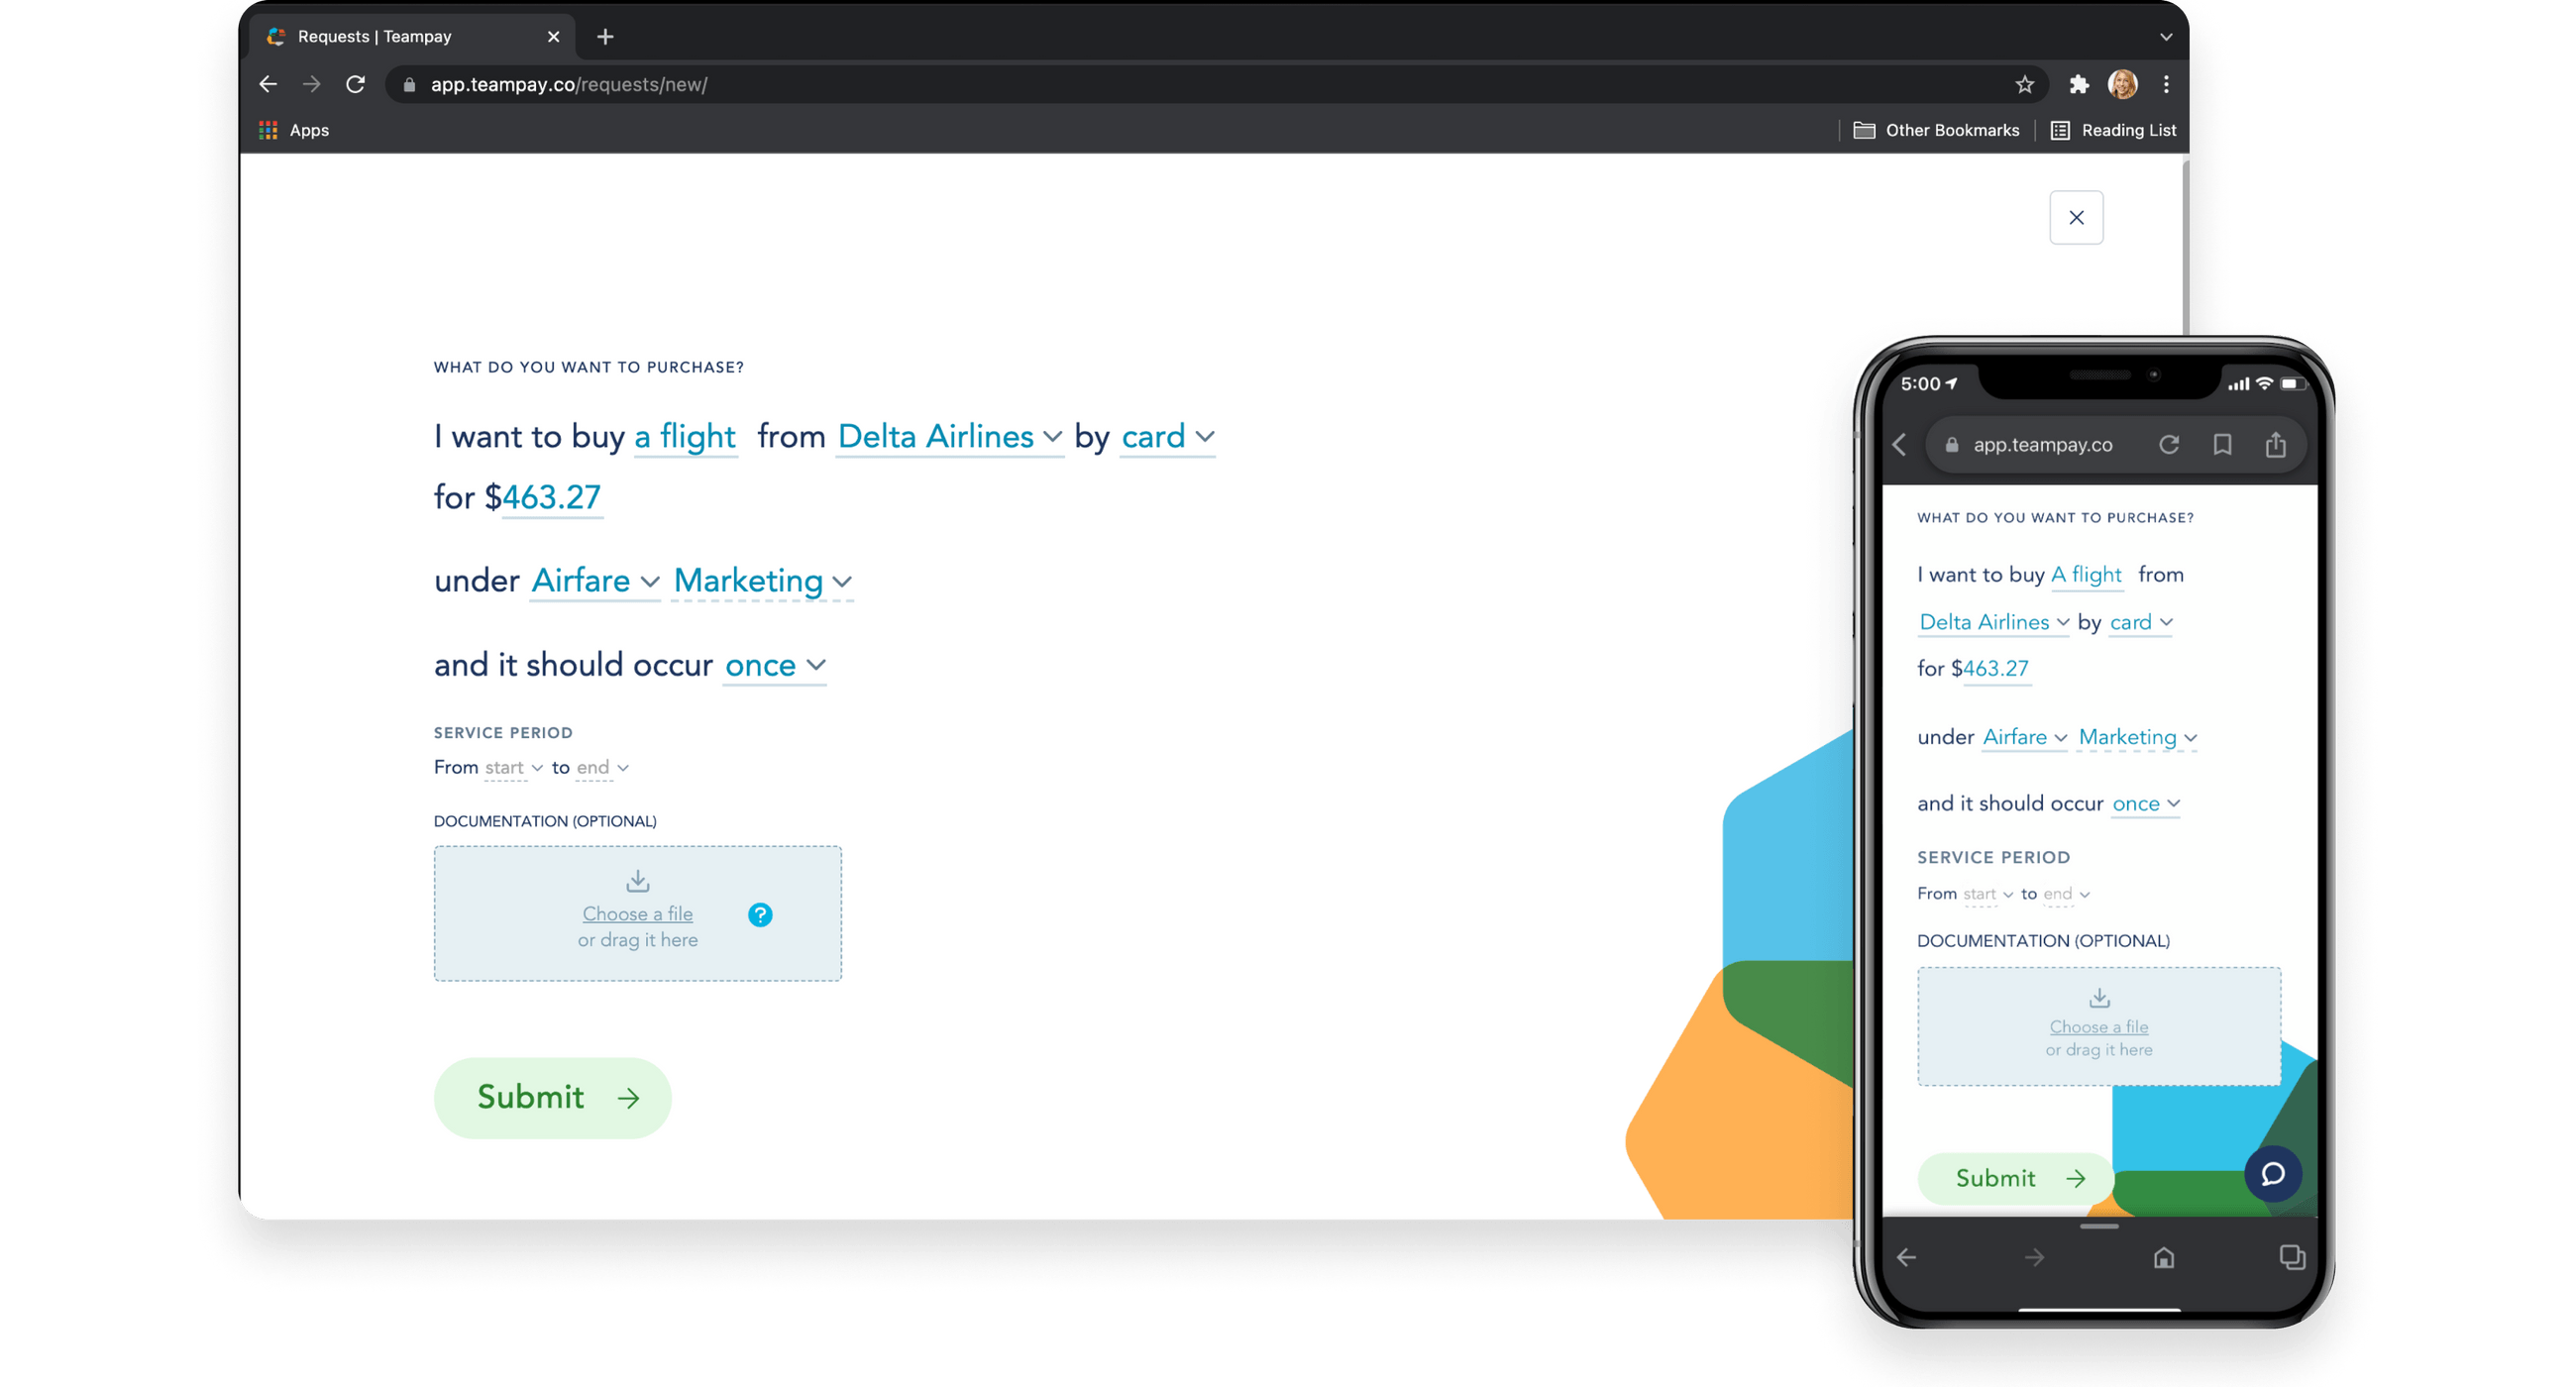Click the bookmark icon in the phone address bar
Image resolution: width=2576 pixels, height=1387 pixels.
tap(2223, 445)
